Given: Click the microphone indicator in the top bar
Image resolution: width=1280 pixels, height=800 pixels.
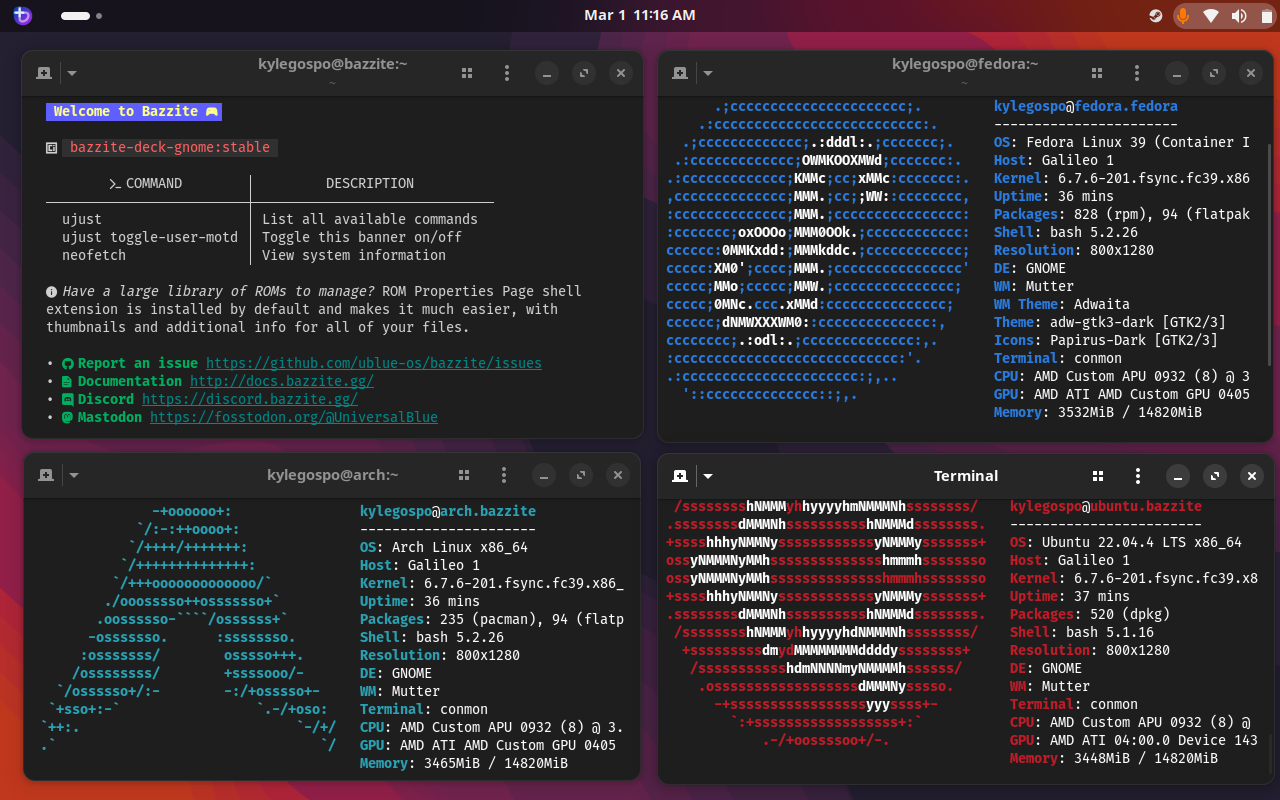Looking at the screenshot, I should click(1183, 16).
